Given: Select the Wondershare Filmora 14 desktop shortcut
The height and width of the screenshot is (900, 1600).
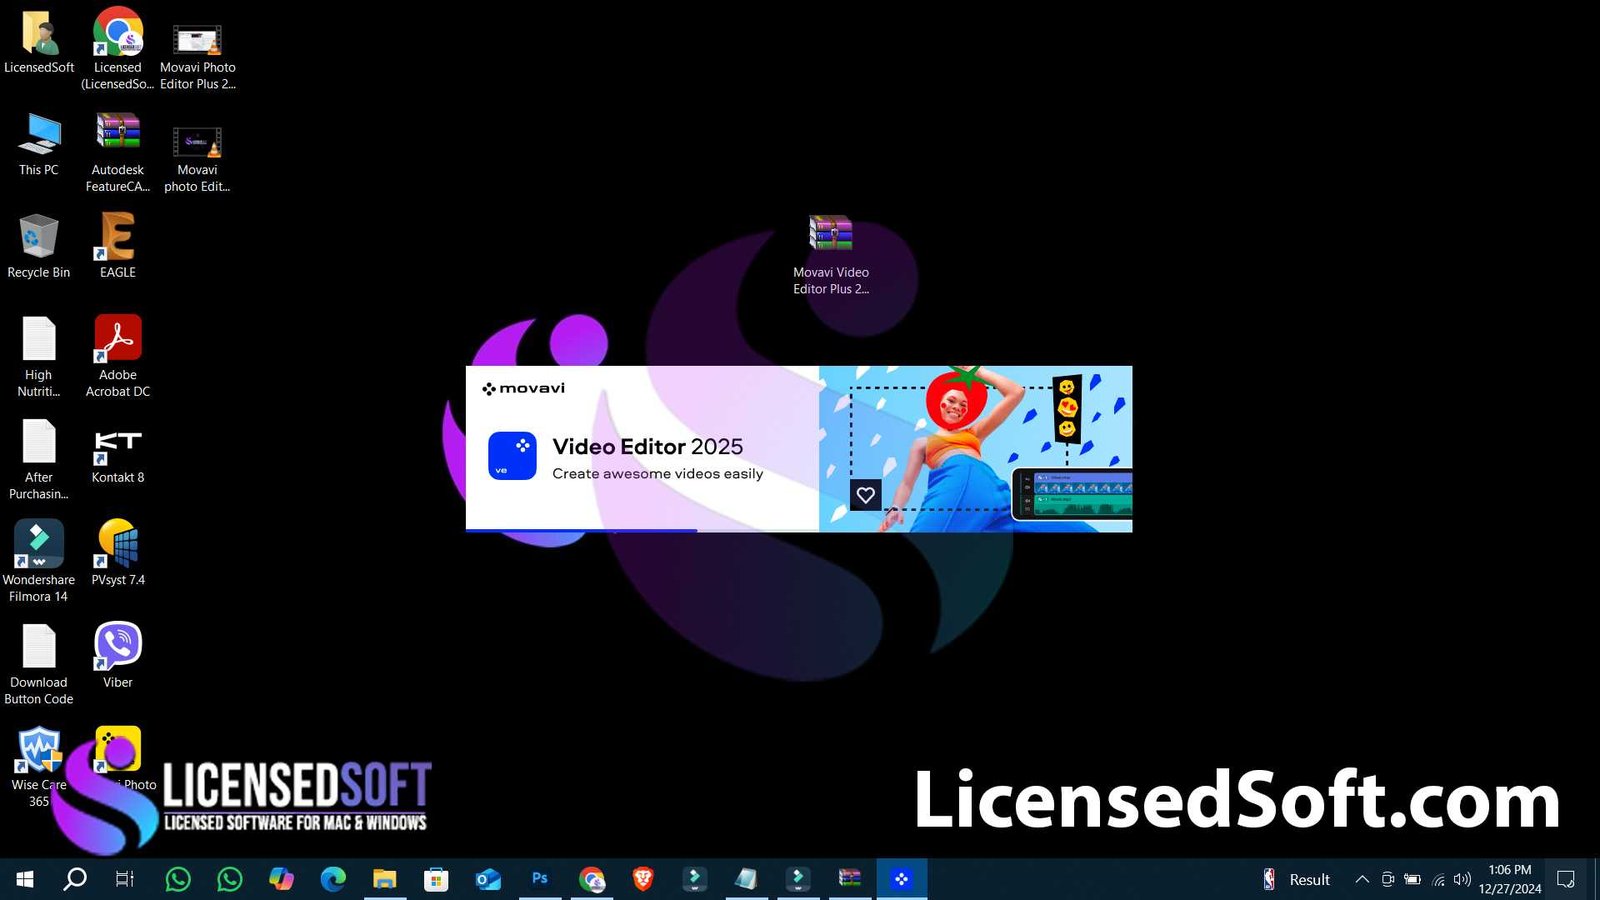Looking at the screenshot, I should (39, 561).
